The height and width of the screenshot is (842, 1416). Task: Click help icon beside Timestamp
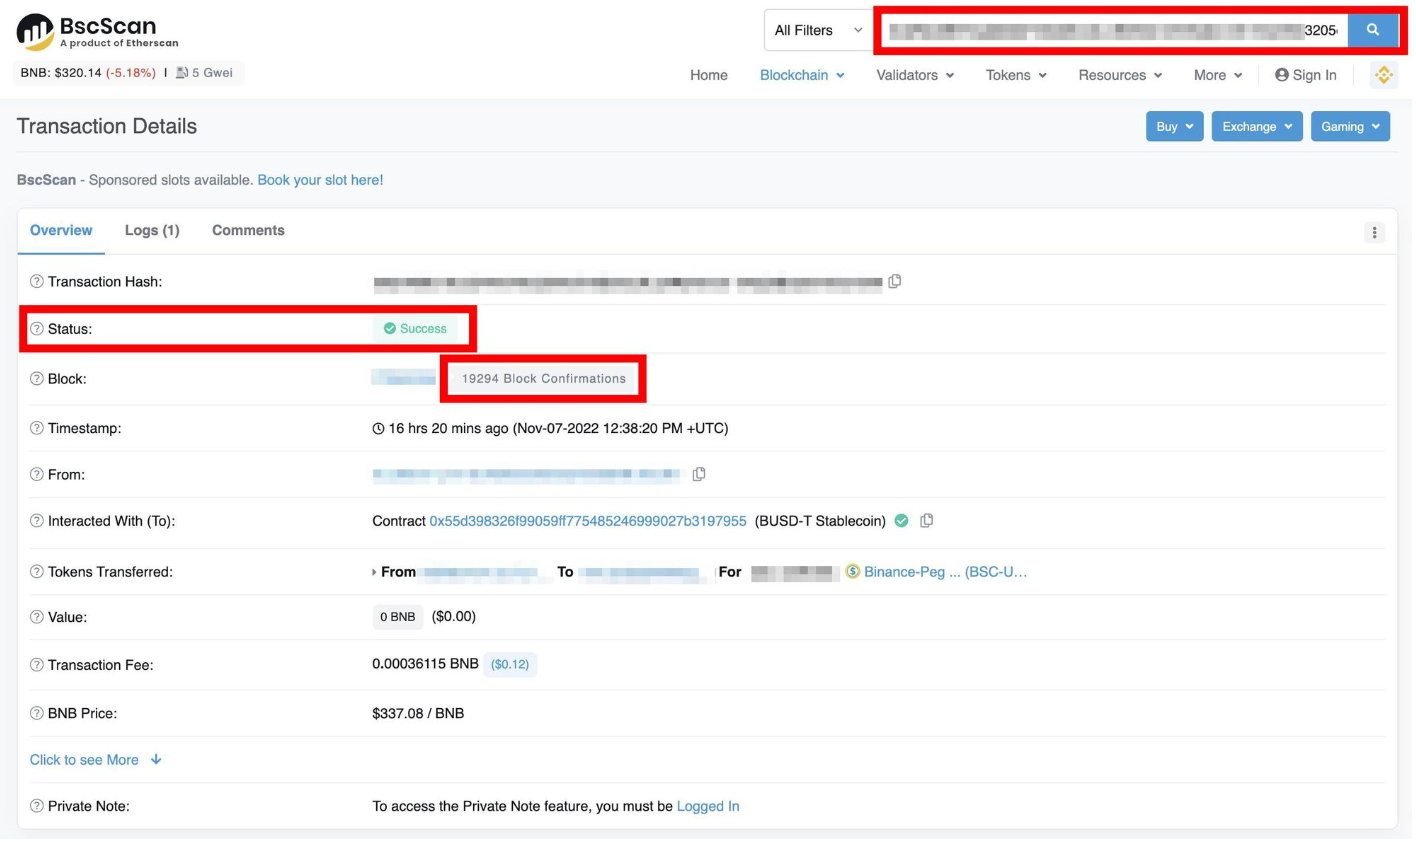(x=37, y=429)
